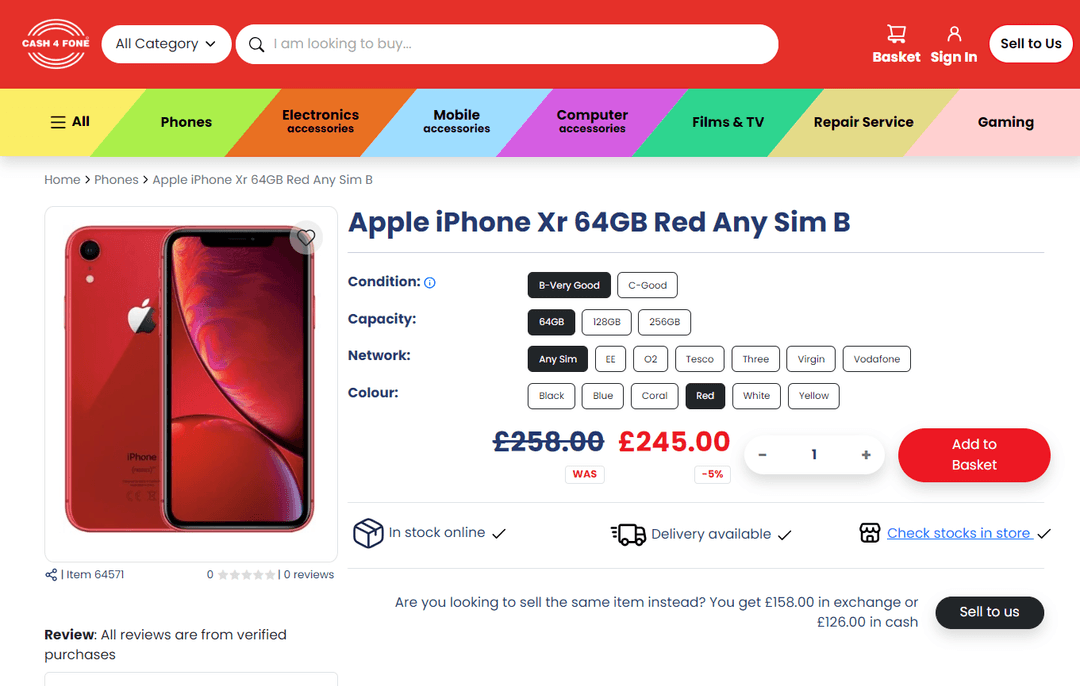Open the Condition info icon
Screen dimensions: 1080x686
pos(430,282)
